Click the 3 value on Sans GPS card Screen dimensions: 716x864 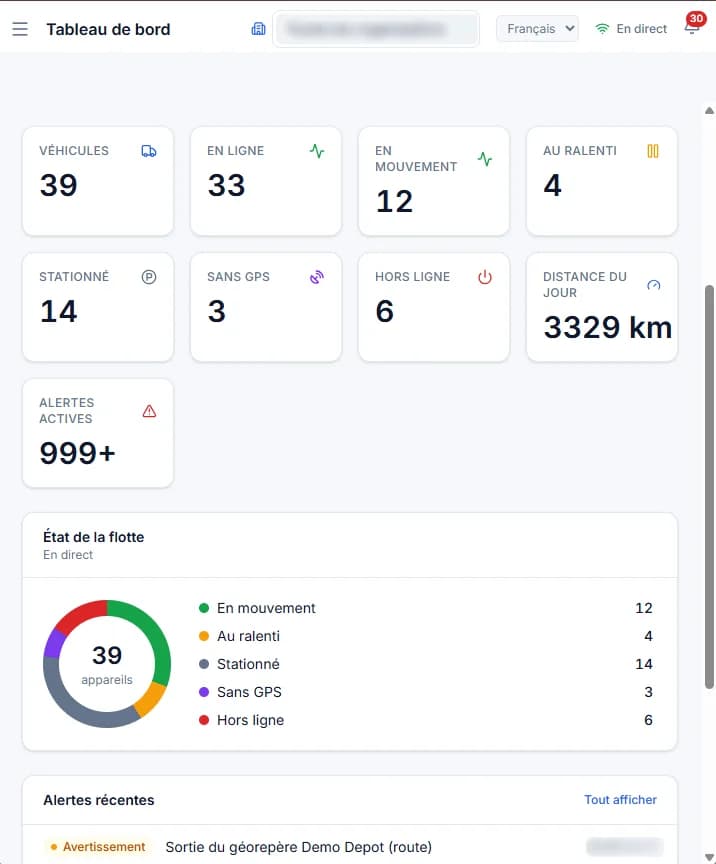[217, 311]
